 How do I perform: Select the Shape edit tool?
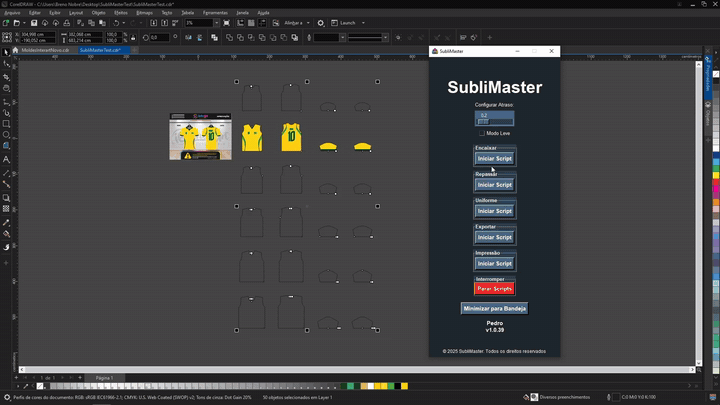[6, 64]
